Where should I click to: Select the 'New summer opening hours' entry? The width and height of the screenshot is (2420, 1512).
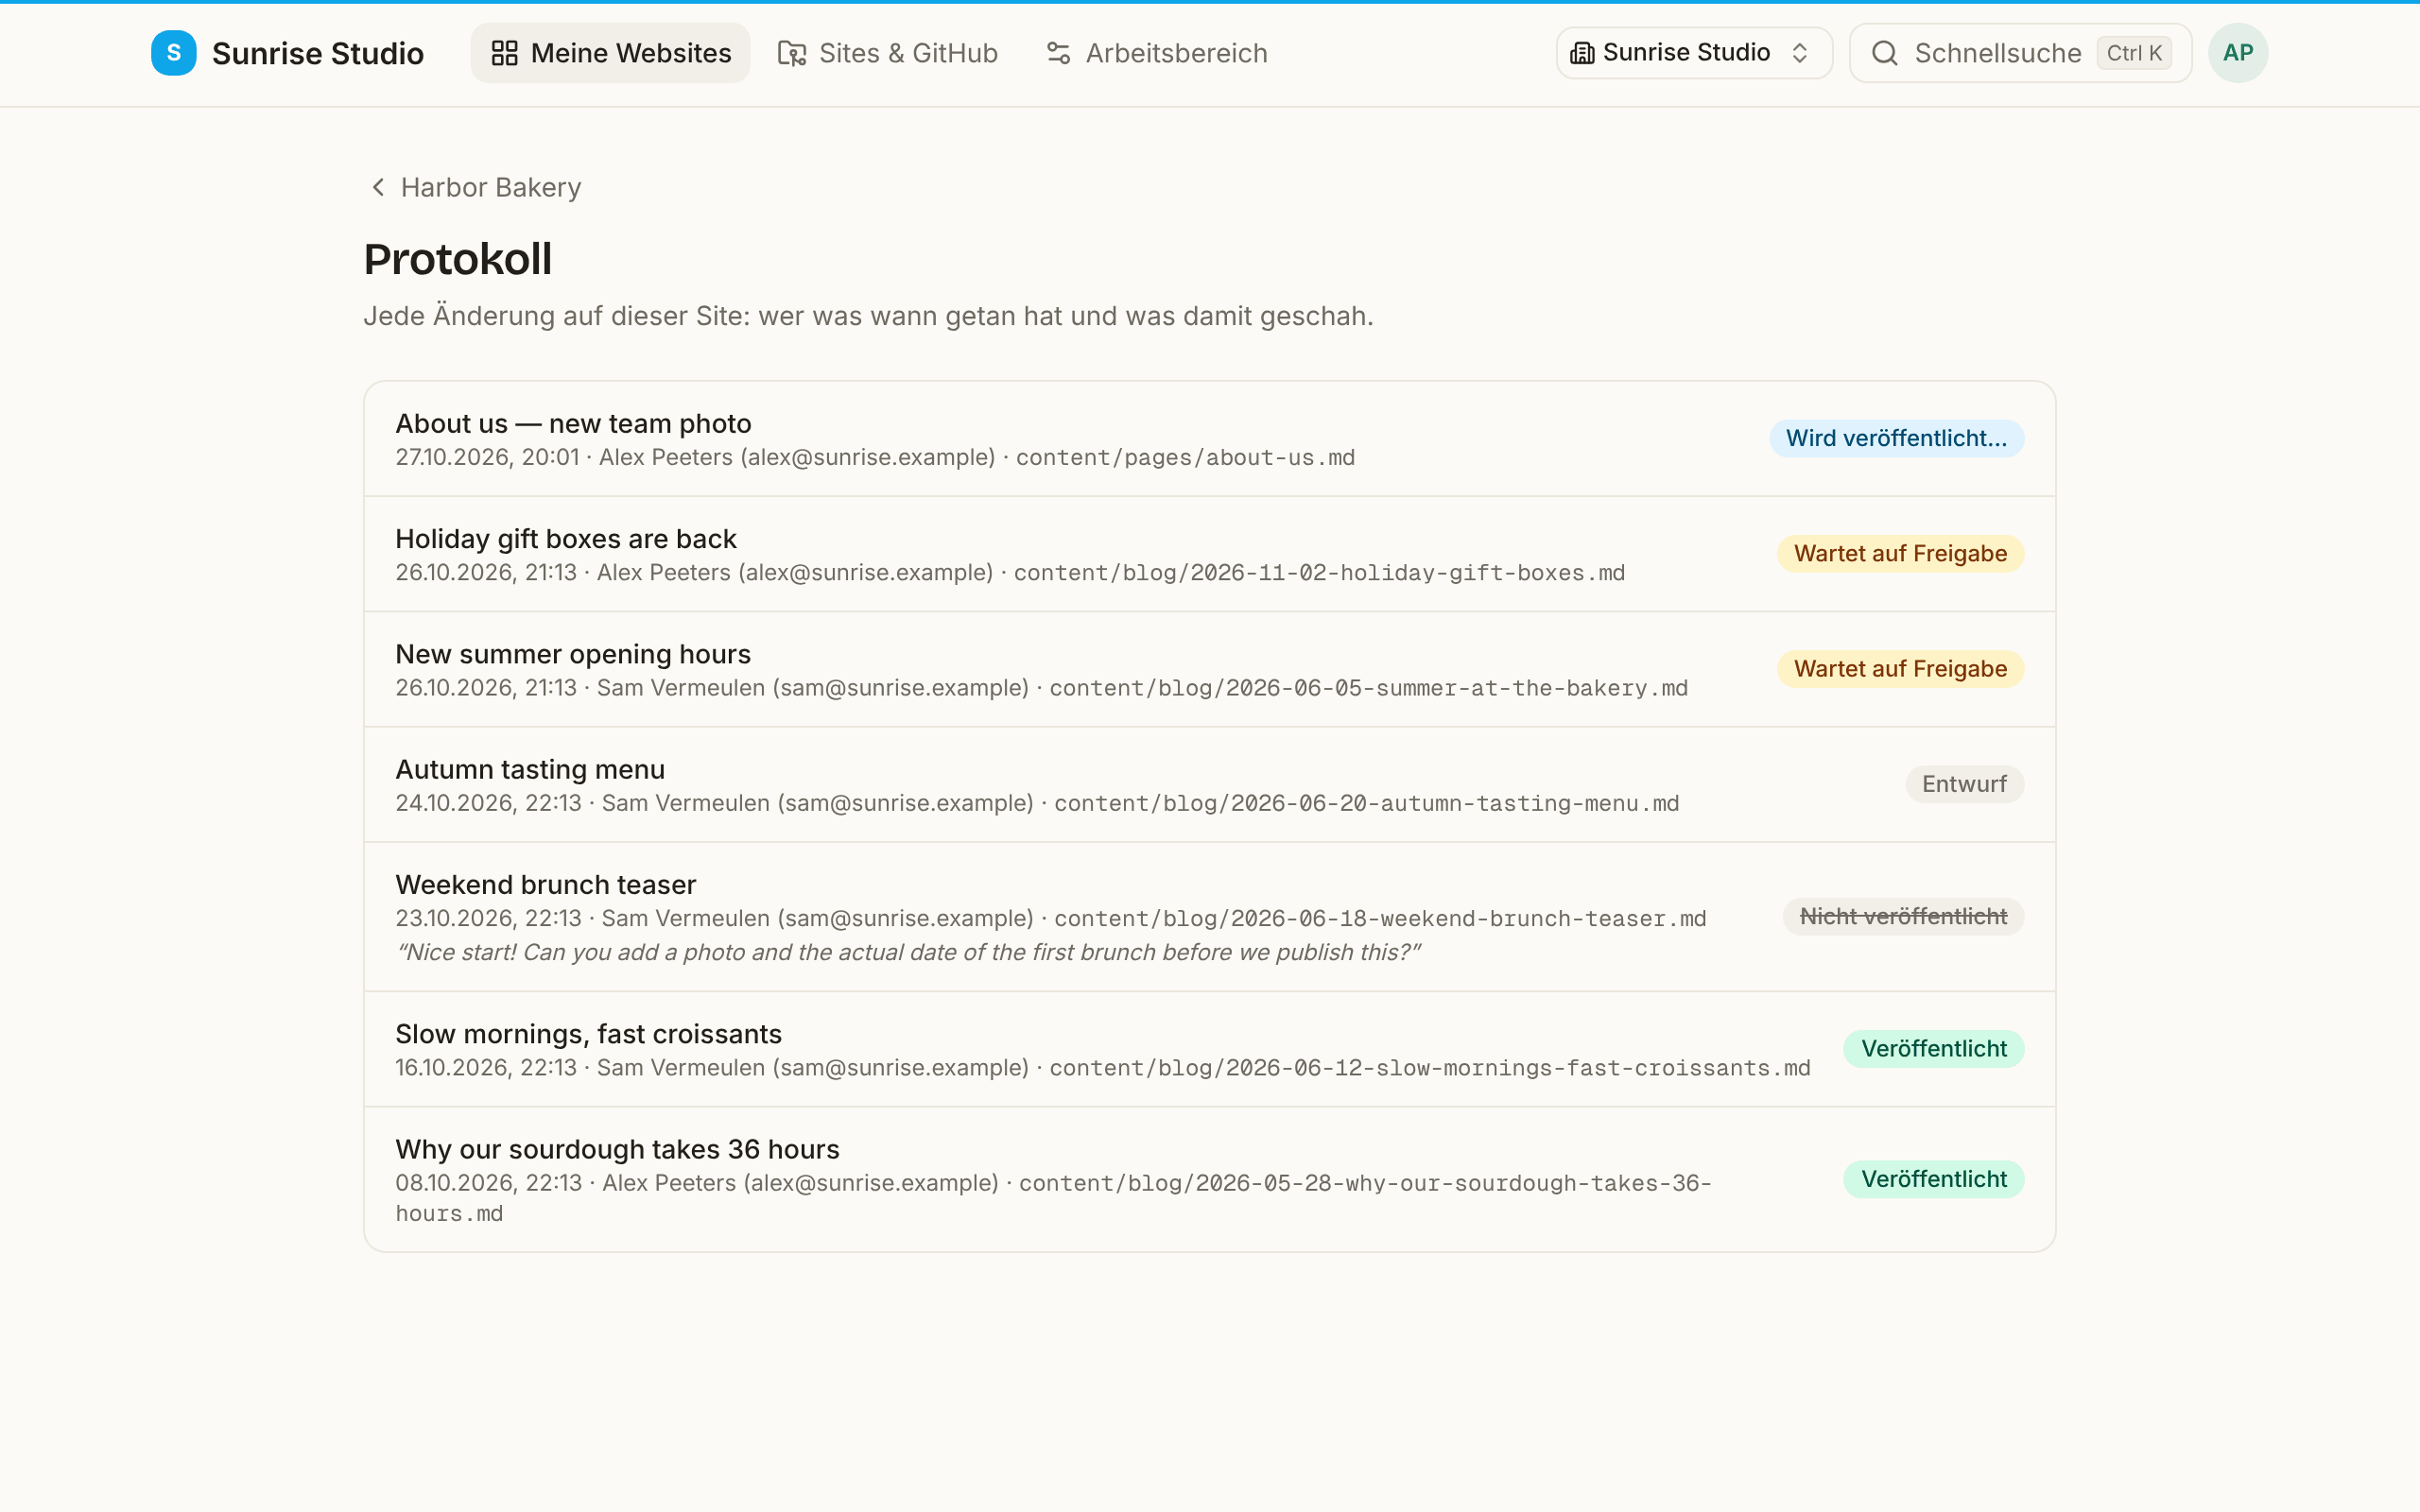[x=1209, y=669]
